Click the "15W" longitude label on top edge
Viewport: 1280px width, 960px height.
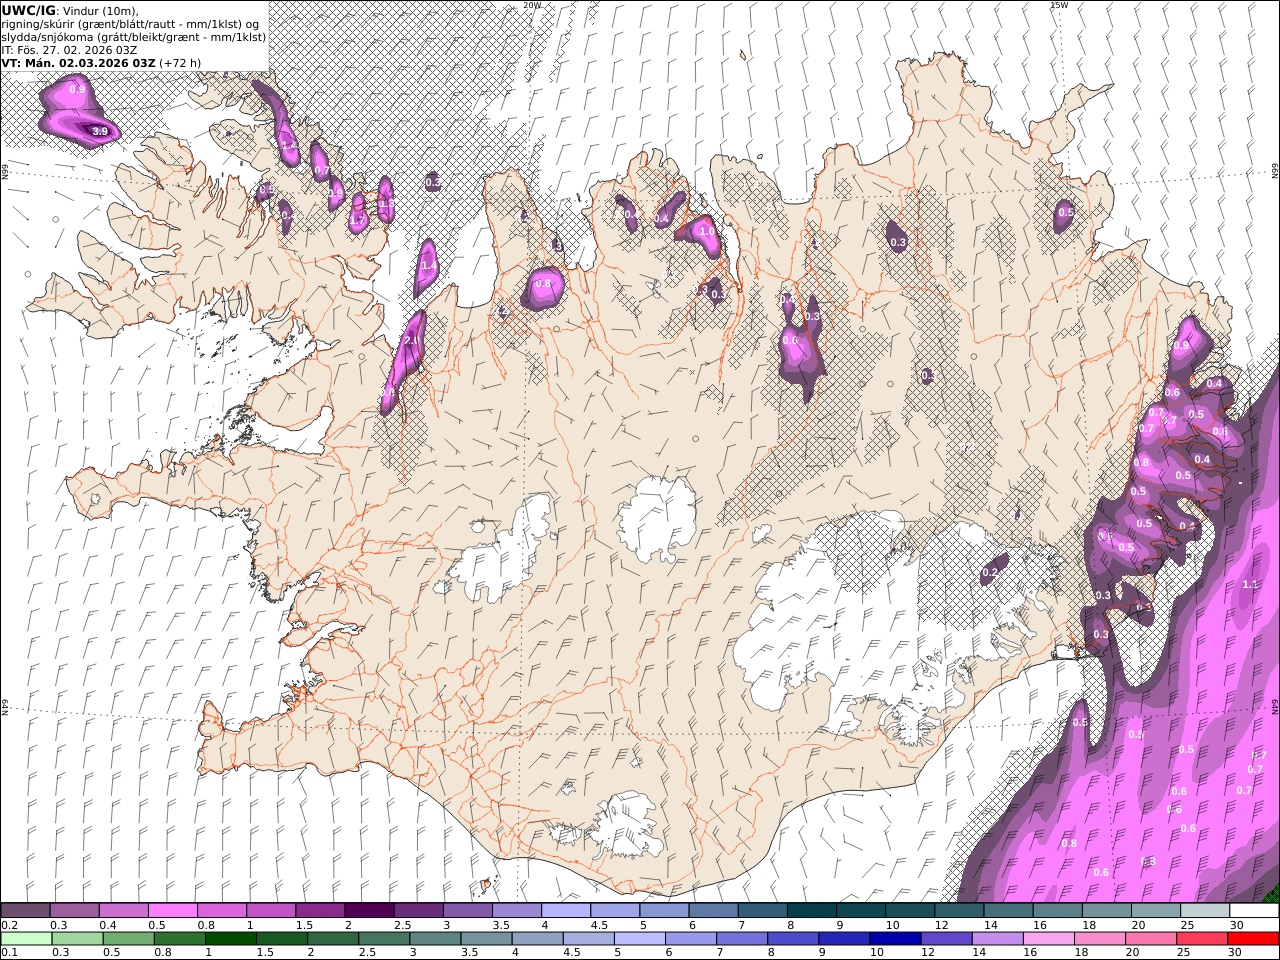(1059, 5)
